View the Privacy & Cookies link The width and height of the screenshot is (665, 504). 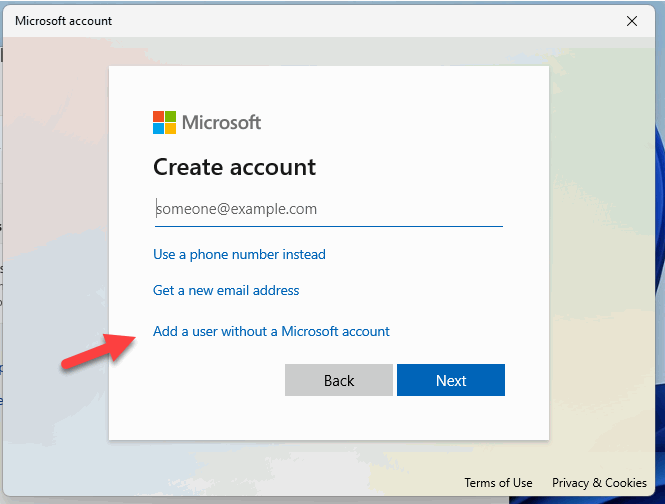coord(599,483)
